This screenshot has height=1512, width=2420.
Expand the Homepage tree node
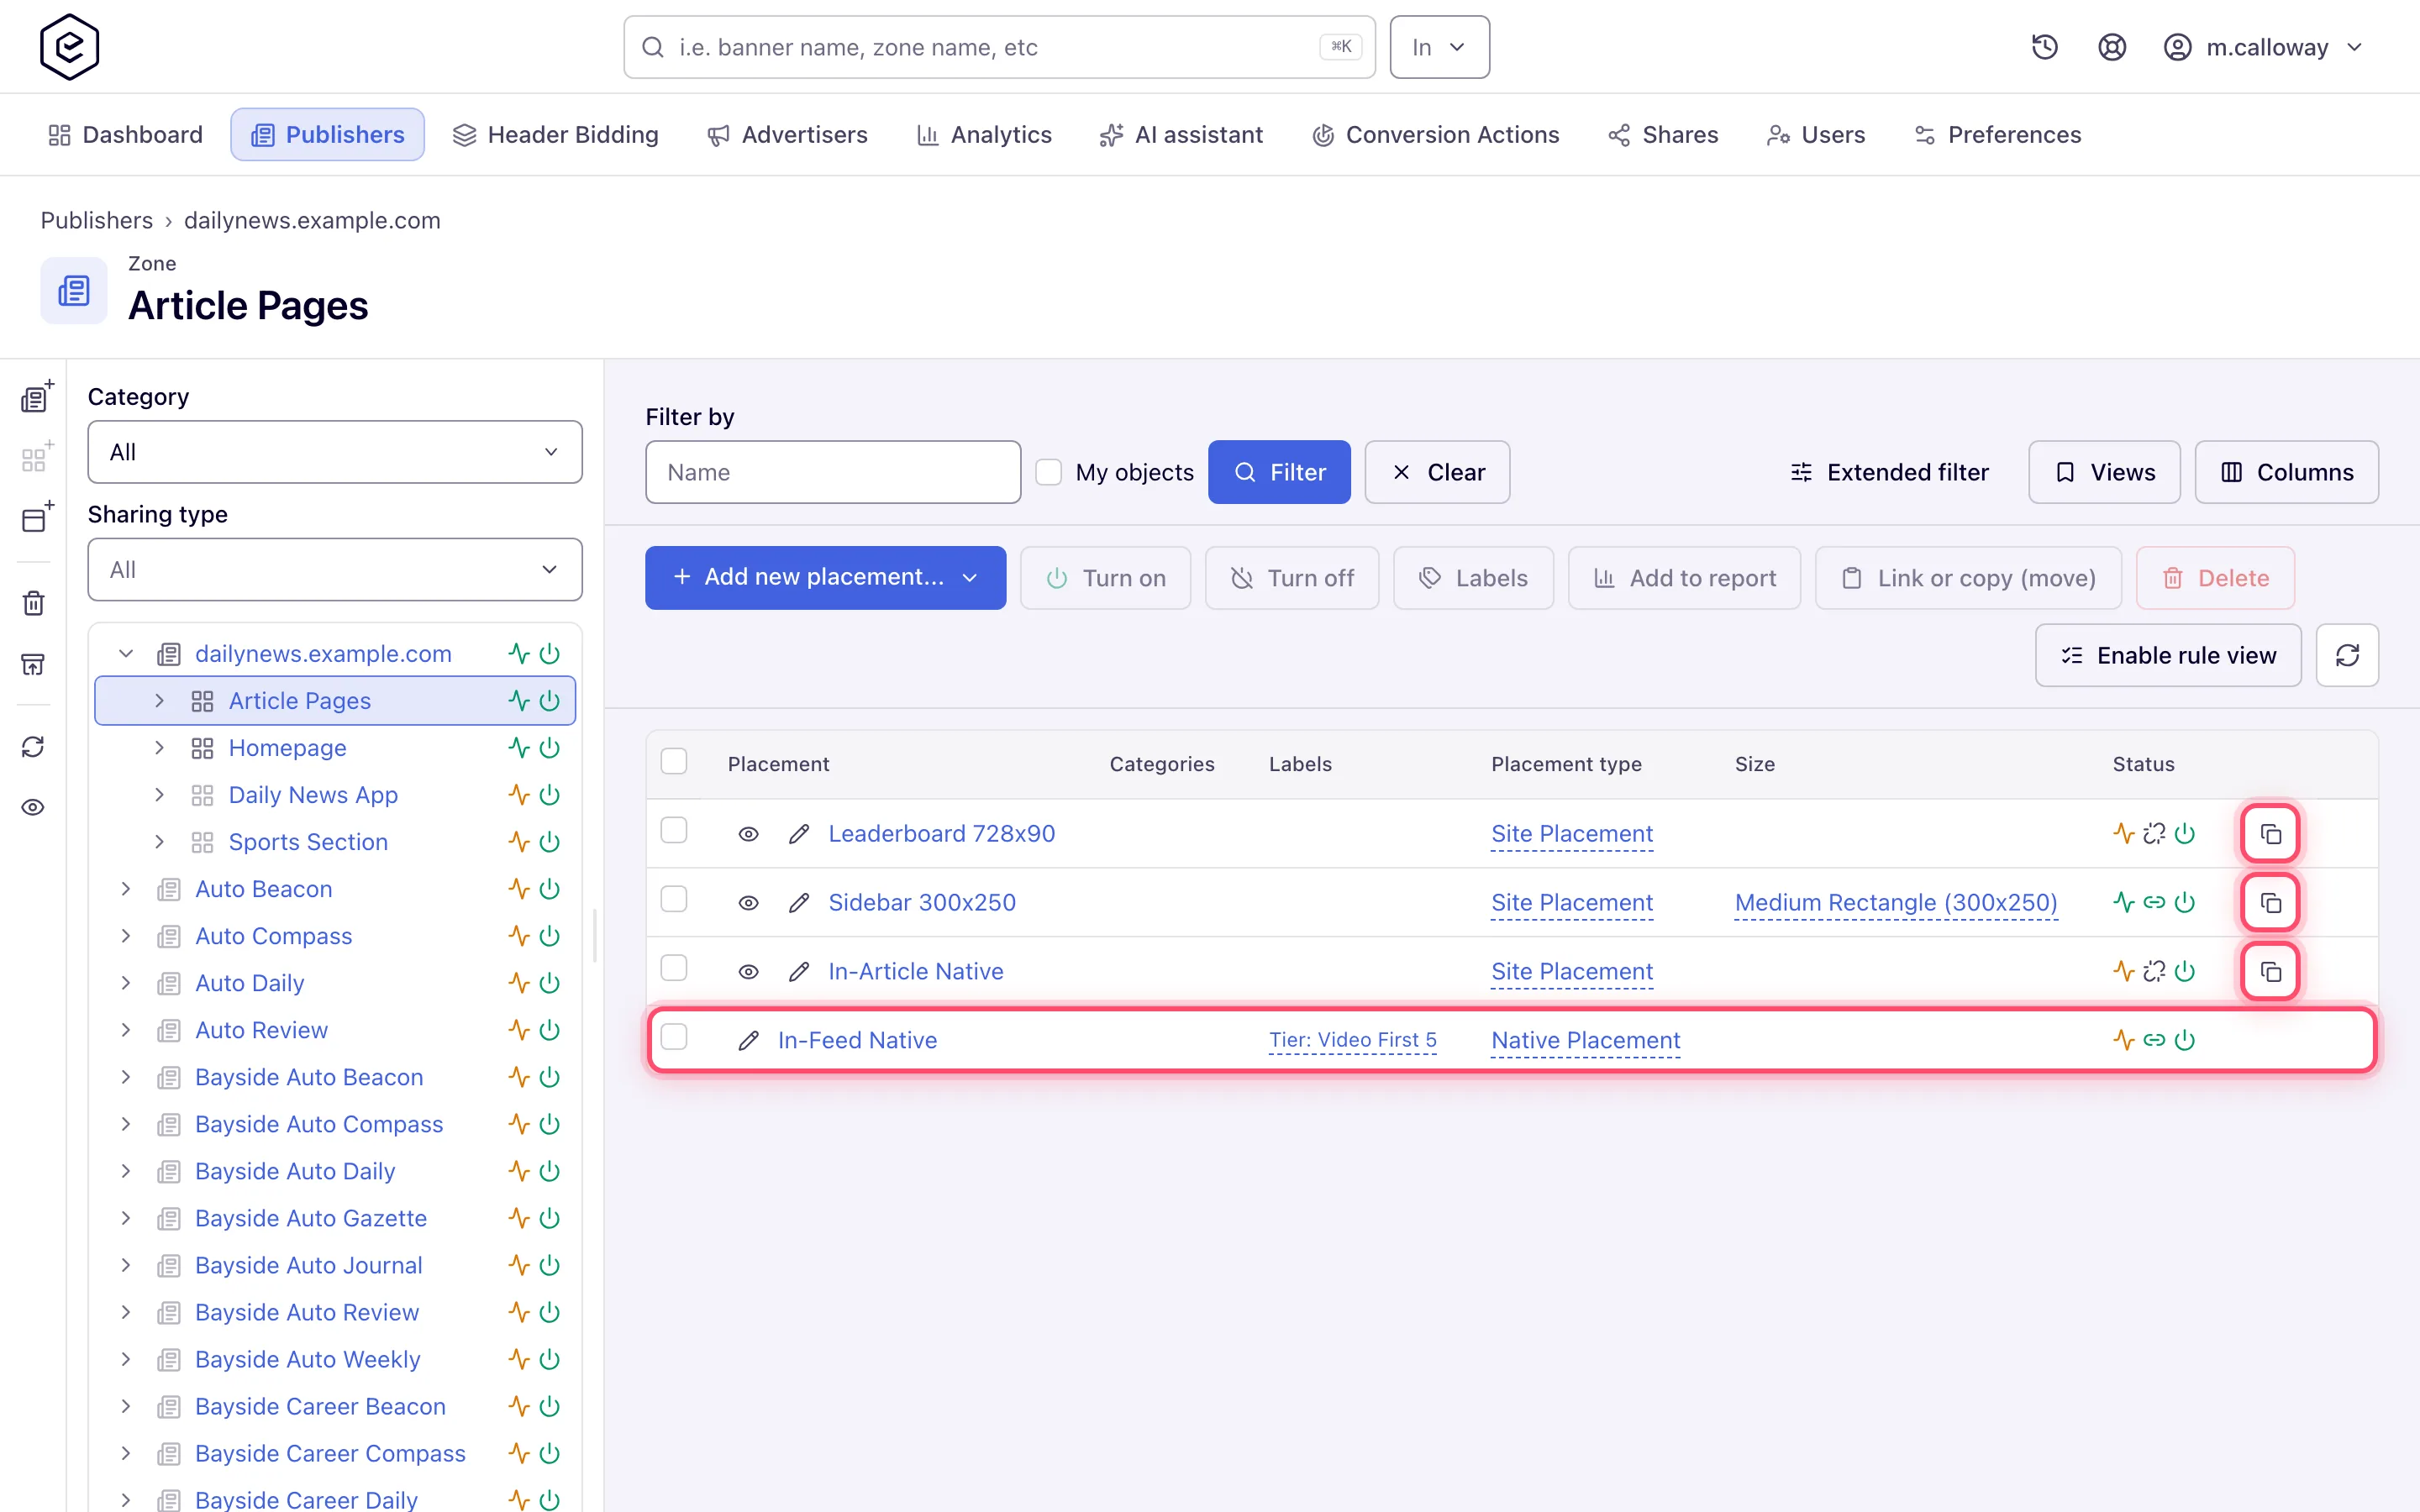pyautogui.click(x=159, y=748)
